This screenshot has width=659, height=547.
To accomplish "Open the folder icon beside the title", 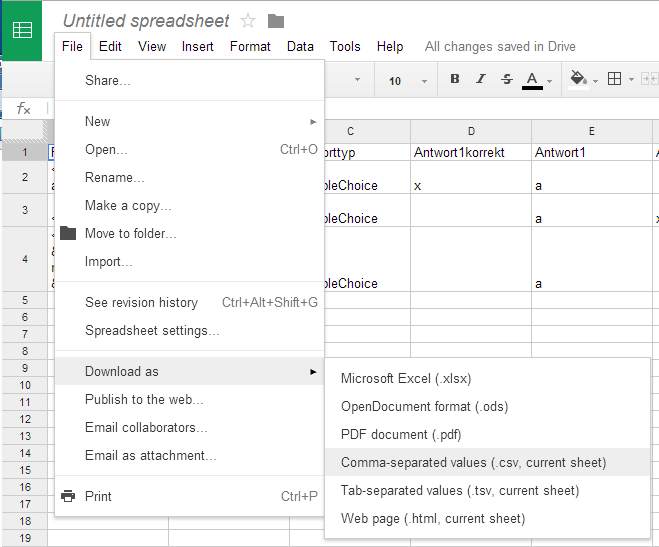I will pyautogui.click(x=276, y=21).
